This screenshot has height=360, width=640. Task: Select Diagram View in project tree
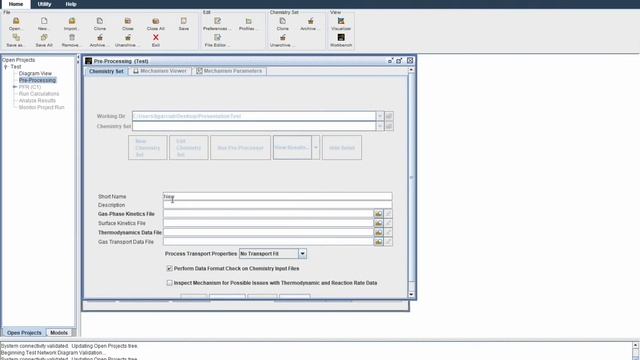pos(35,73)
